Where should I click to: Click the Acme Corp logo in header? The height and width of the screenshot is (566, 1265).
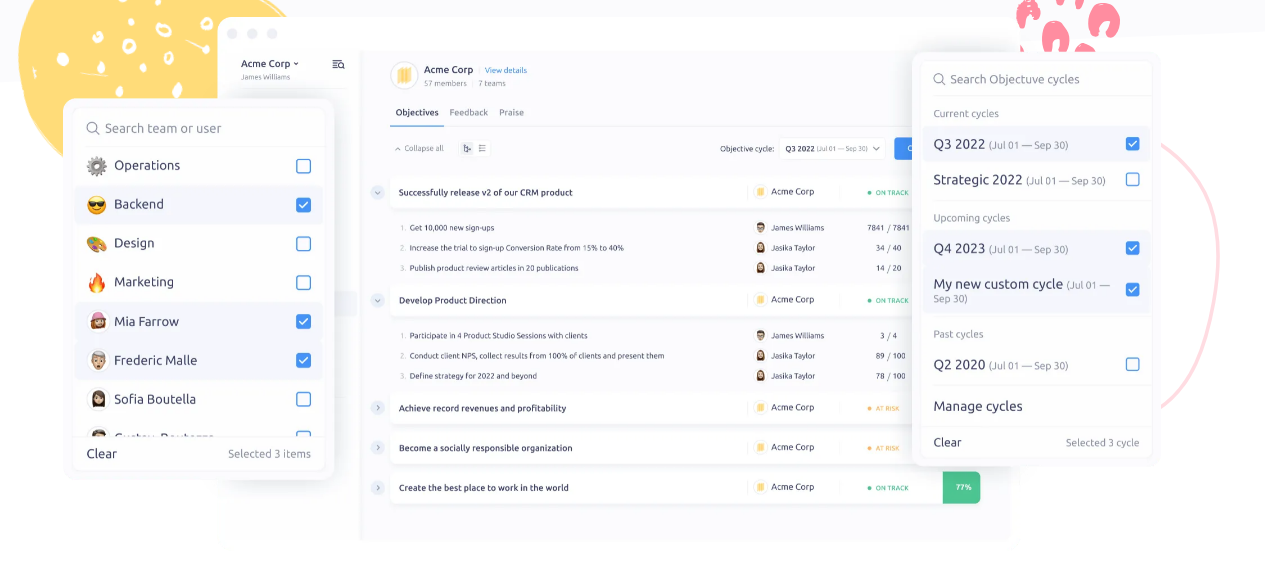click(404, 75)
